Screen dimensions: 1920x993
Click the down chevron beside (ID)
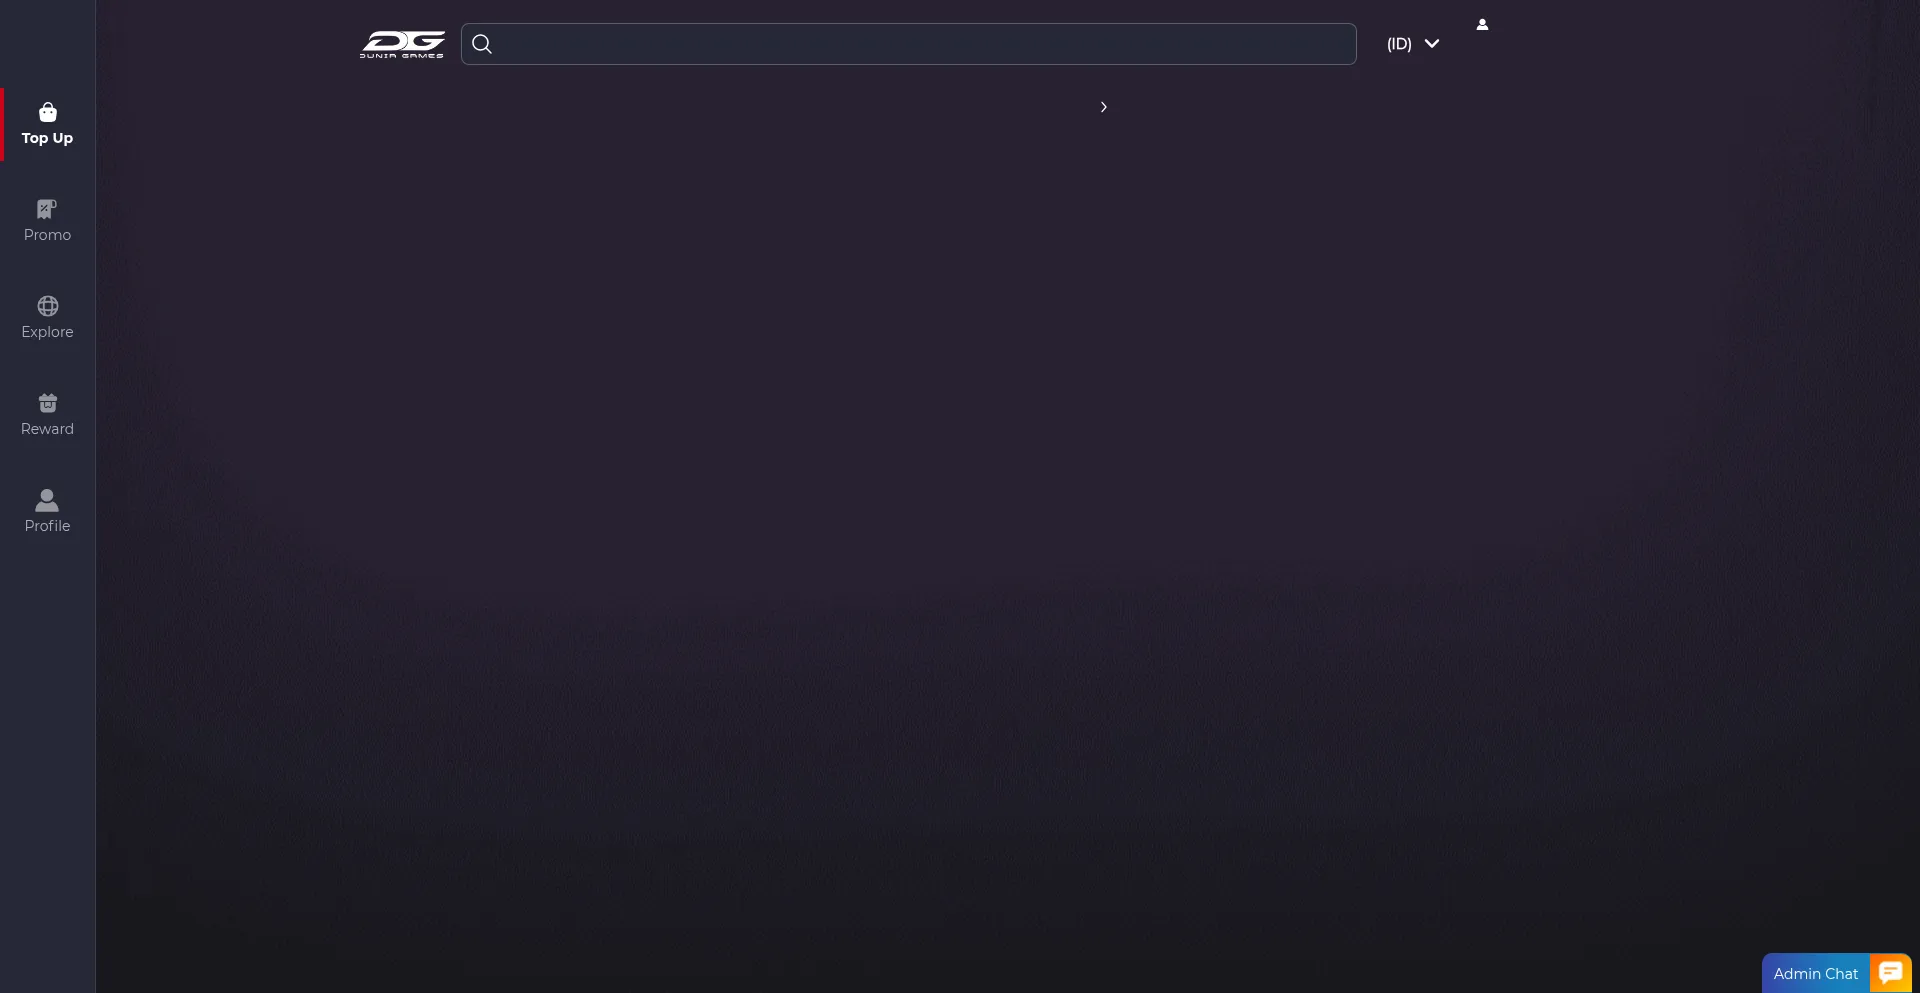coord(1432,44)
